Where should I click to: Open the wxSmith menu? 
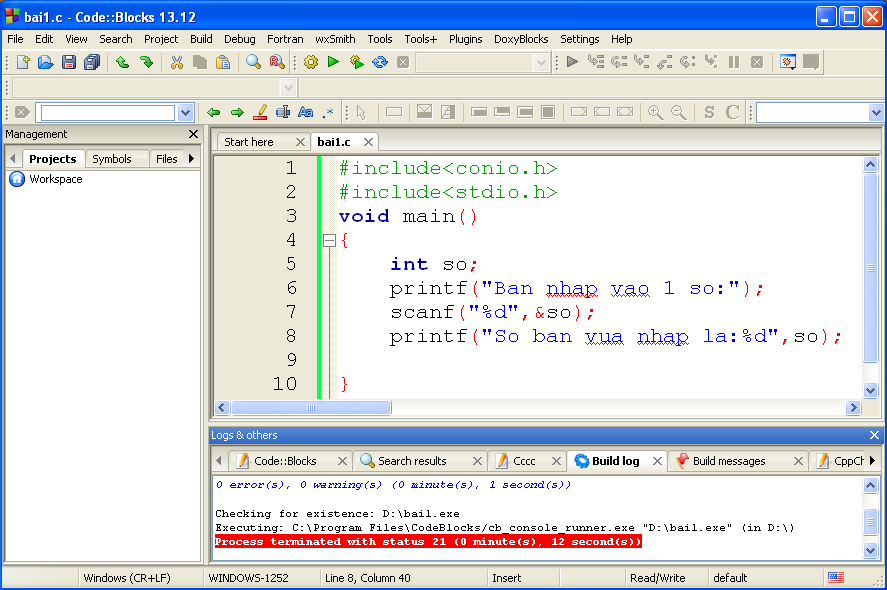pyautogui.click(x=335, y=39)
